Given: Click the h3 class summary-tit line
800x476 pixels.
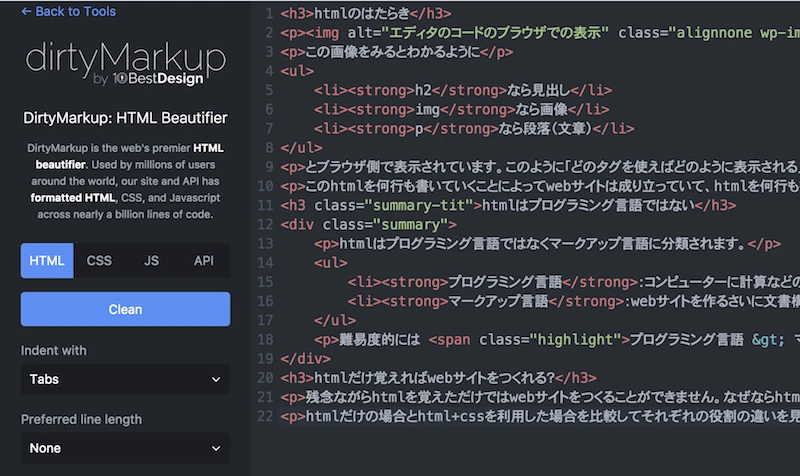Looking at the screenshot, I should (508, 205).
